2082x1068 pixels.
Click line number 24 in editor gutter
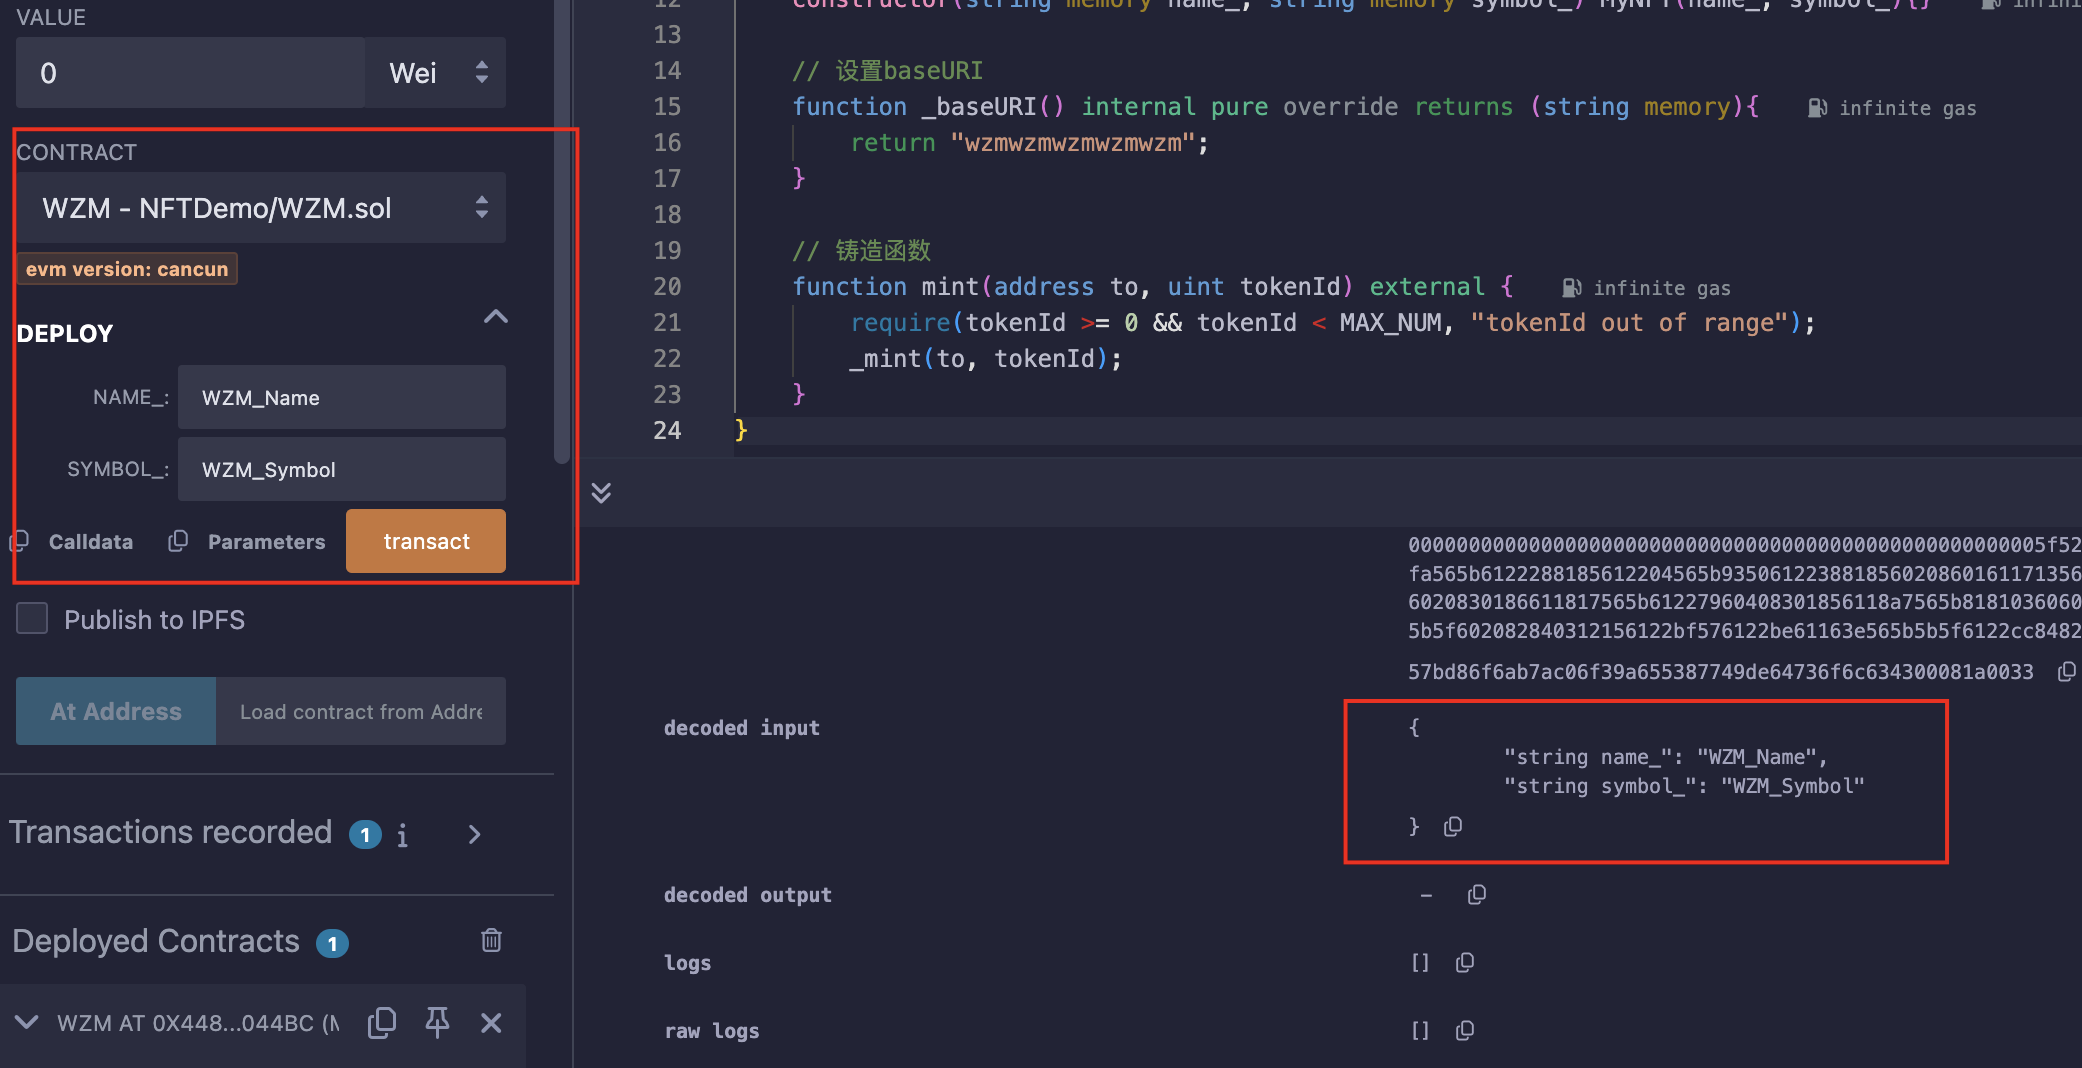click(x=667, y=431)
